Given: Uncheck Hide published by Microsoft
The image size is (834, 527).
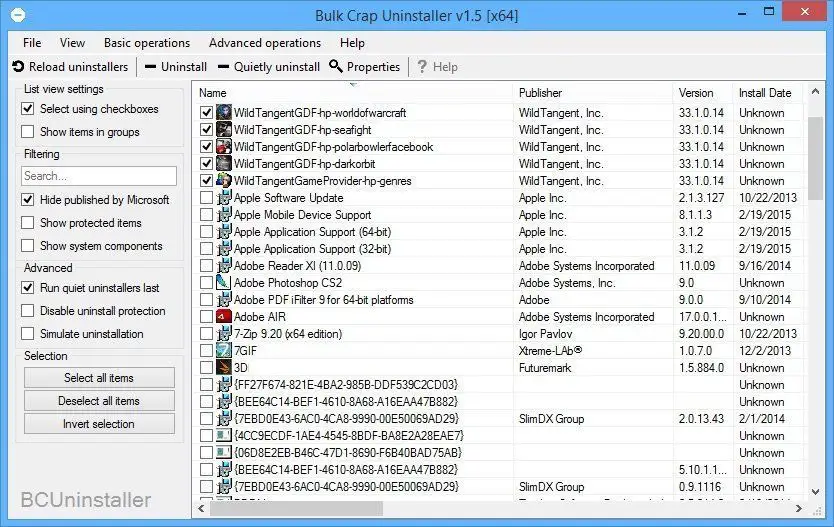Looking at the screenshot, I should [x=28, y=200].
